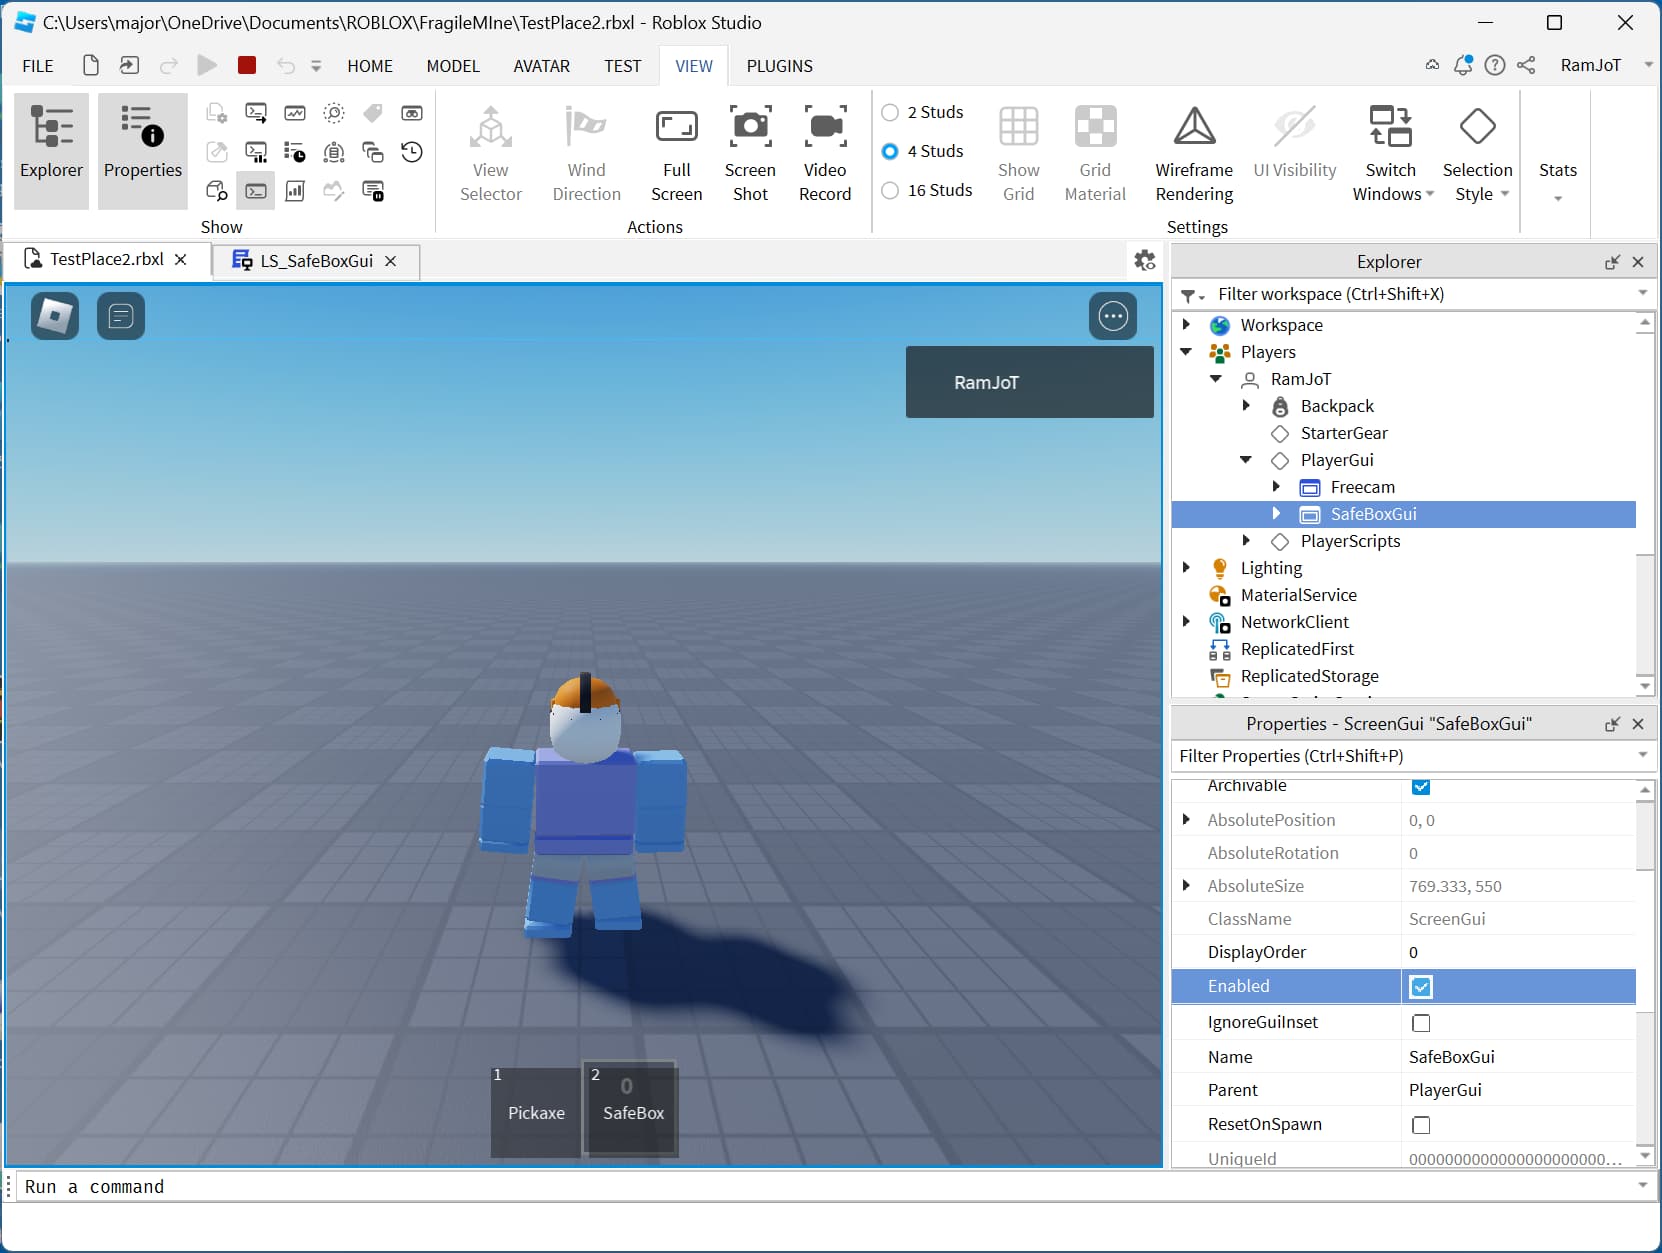Open the Properties panel from the ribbon
This screenshot has width=1662, height=1253.
click(x=142, y=148)
